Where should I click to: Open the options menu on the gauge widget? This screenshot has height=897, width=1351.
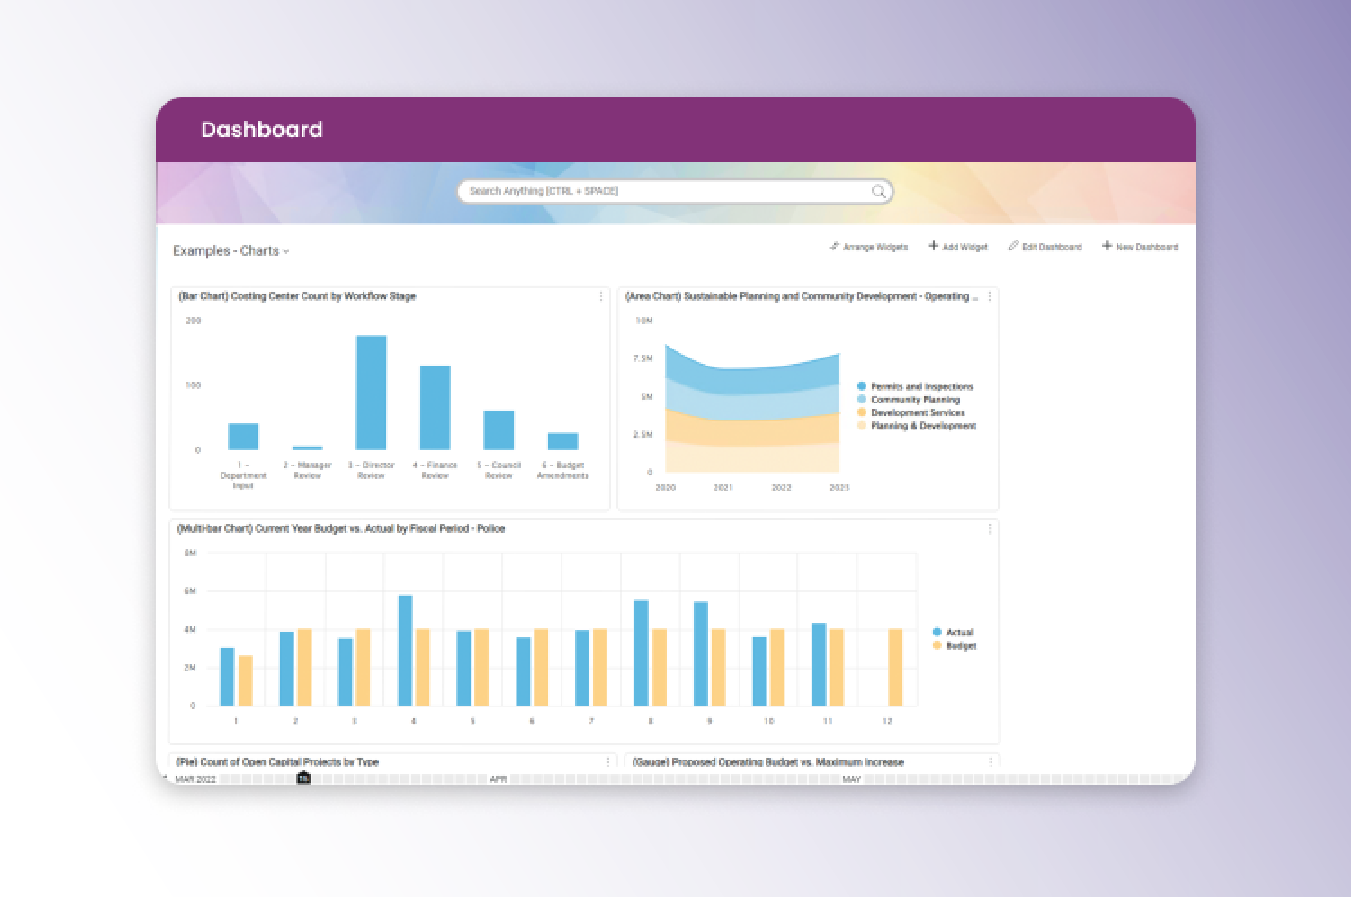click(x=989, y=761)
